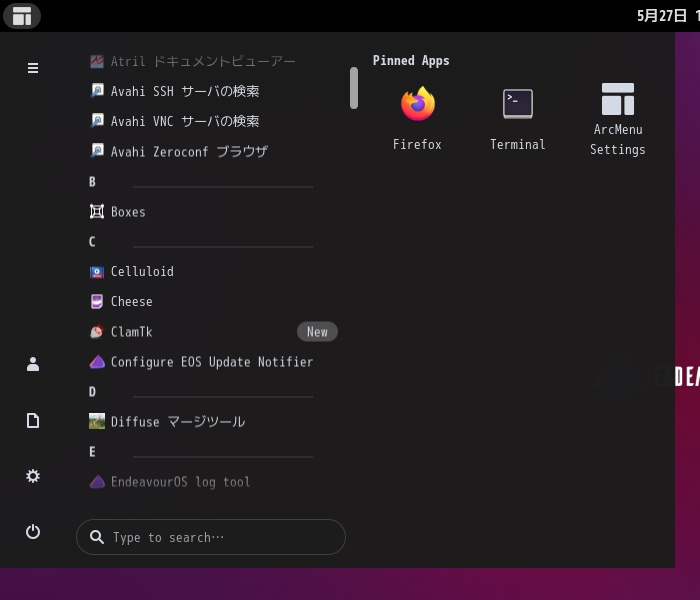700x600 pixels.
Task: Click the search magnifier icon
Action: (96, 537)
